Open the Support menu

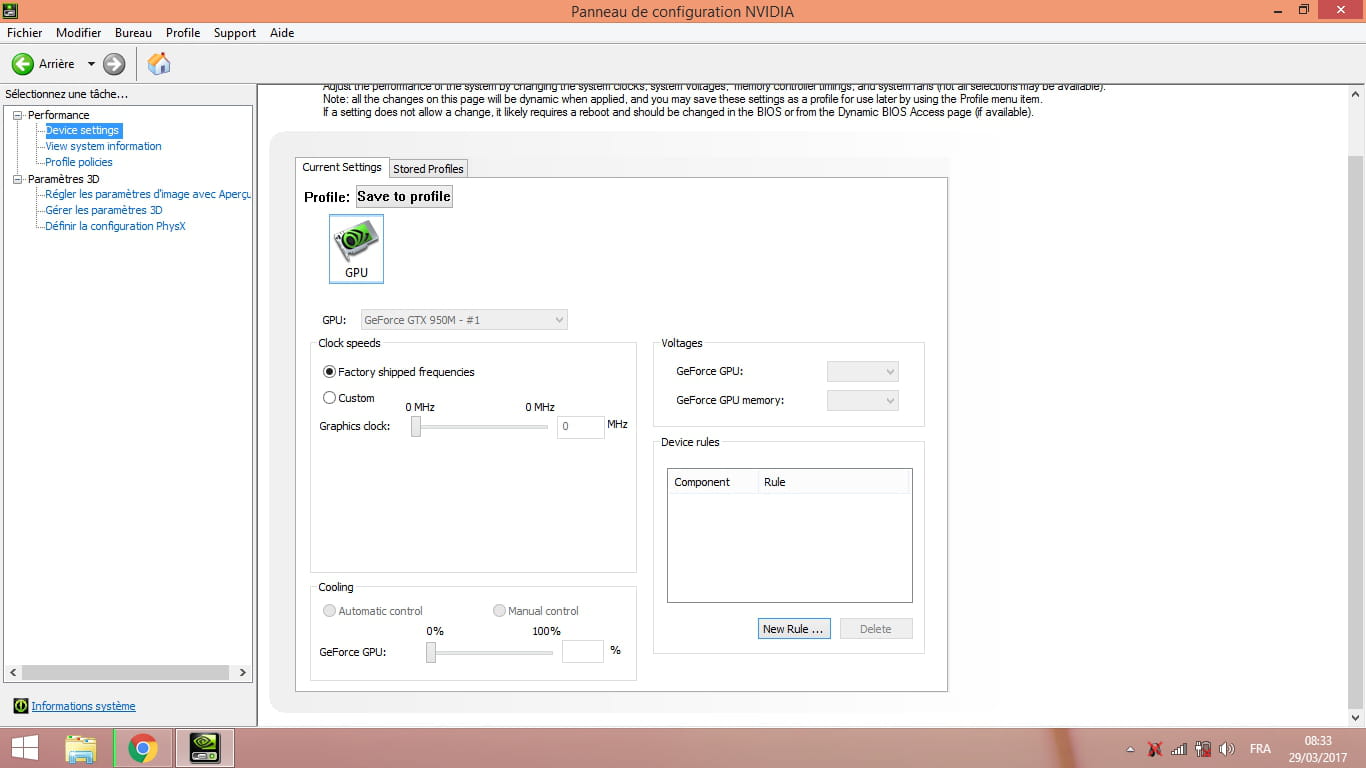tap(235, 33)
